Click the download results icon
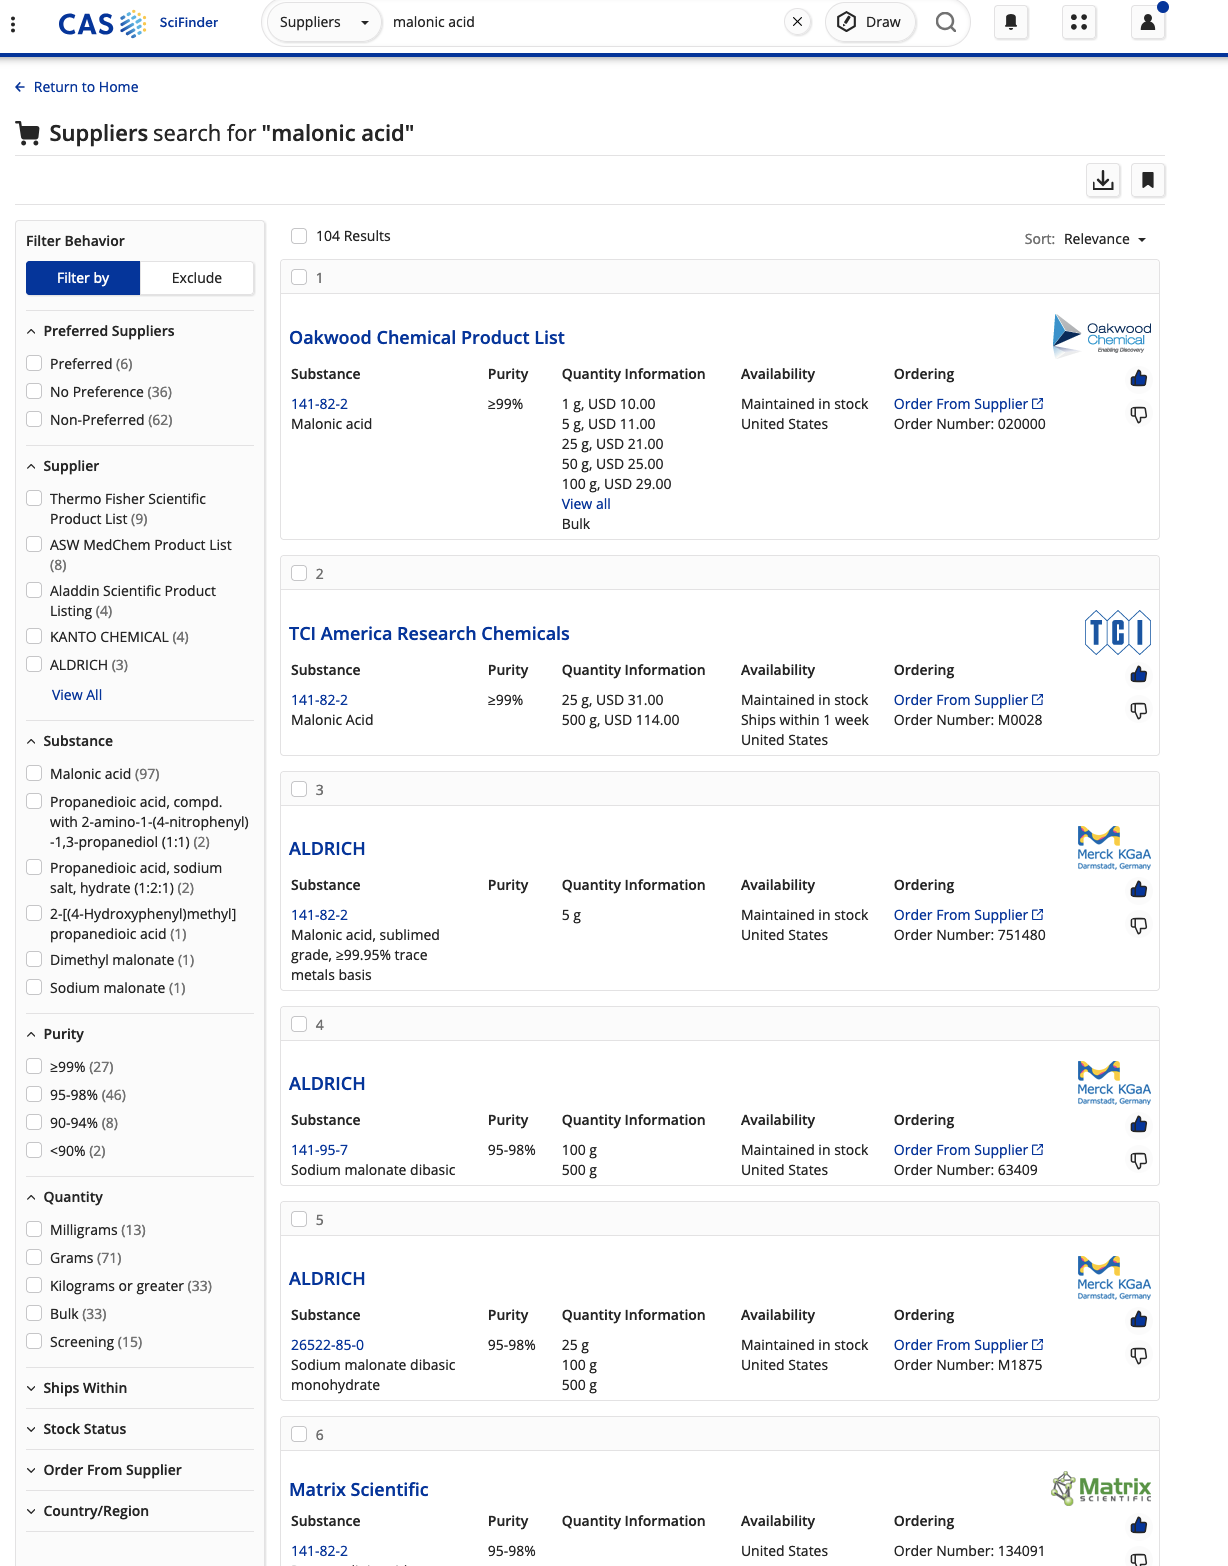Viewport: 1228px width, 1566px height. (1103, 180)
